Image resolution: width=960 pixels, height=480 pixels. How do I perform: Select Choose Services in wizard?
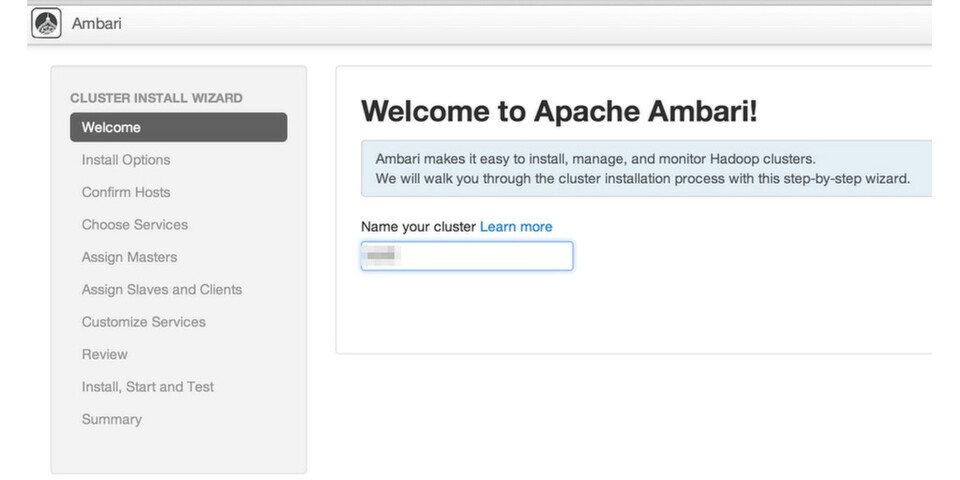135,225
